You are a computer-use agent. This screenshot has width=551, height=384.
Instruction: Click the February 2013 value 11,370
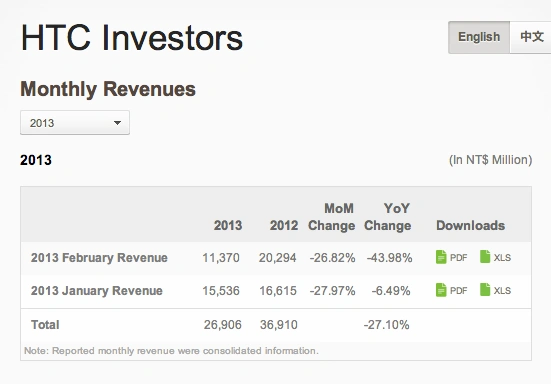[221, 258]
